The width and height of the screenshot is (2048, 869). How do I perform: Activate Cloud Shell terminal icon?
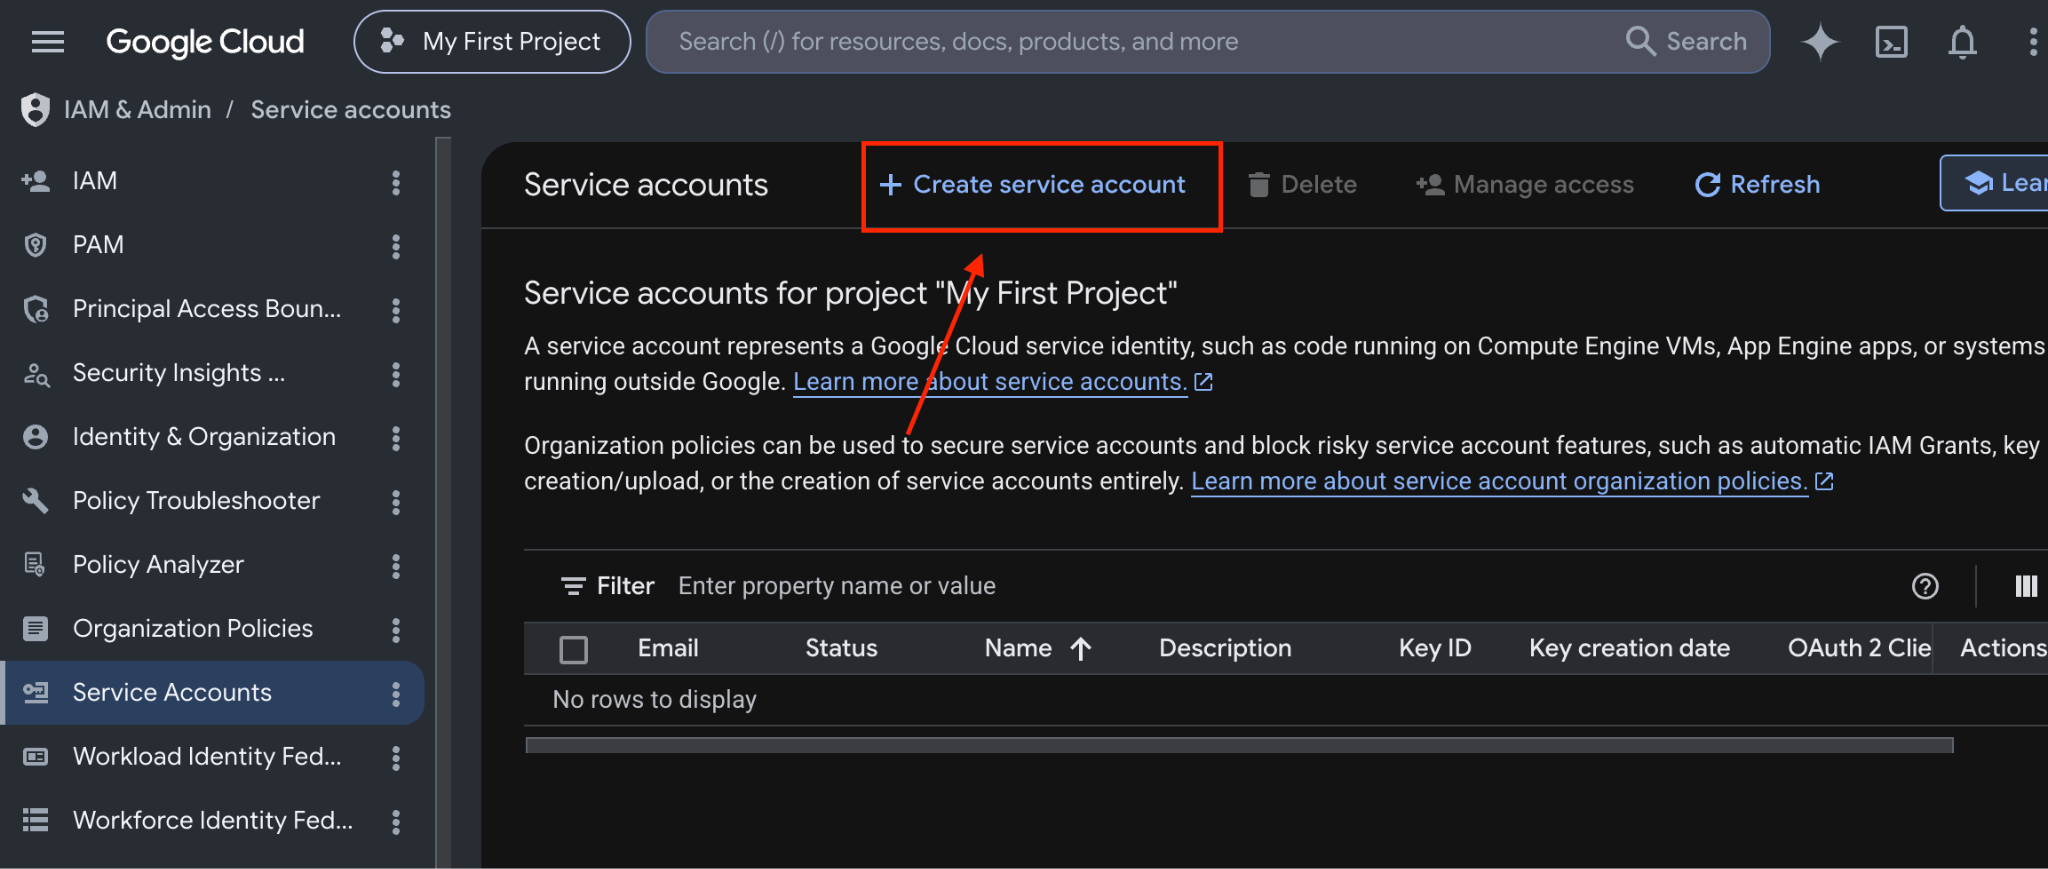pos(1891,42)
